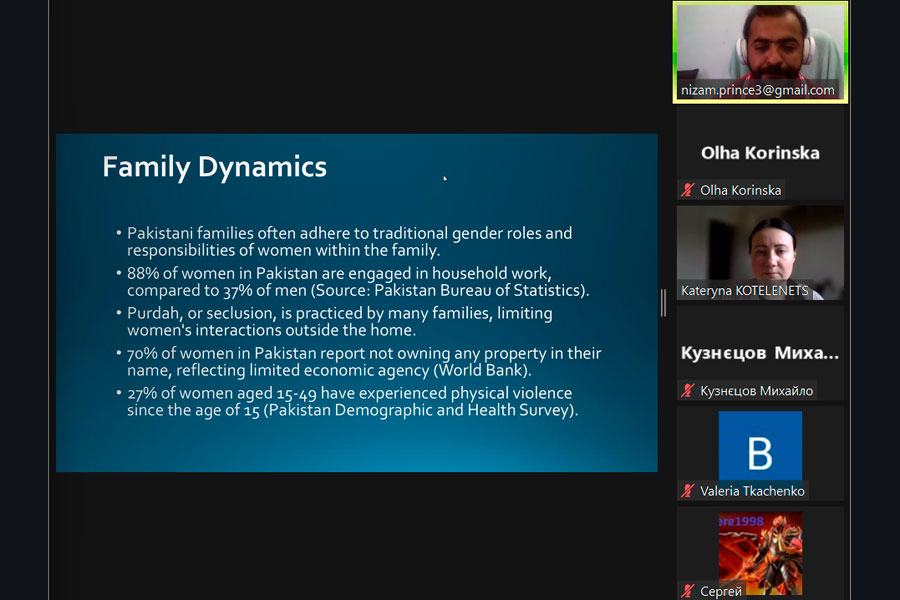Click the Кузнєцов Михайло name tag
Image resolution: width=900 pixels, height=600 pixels.
coord(756,390)
